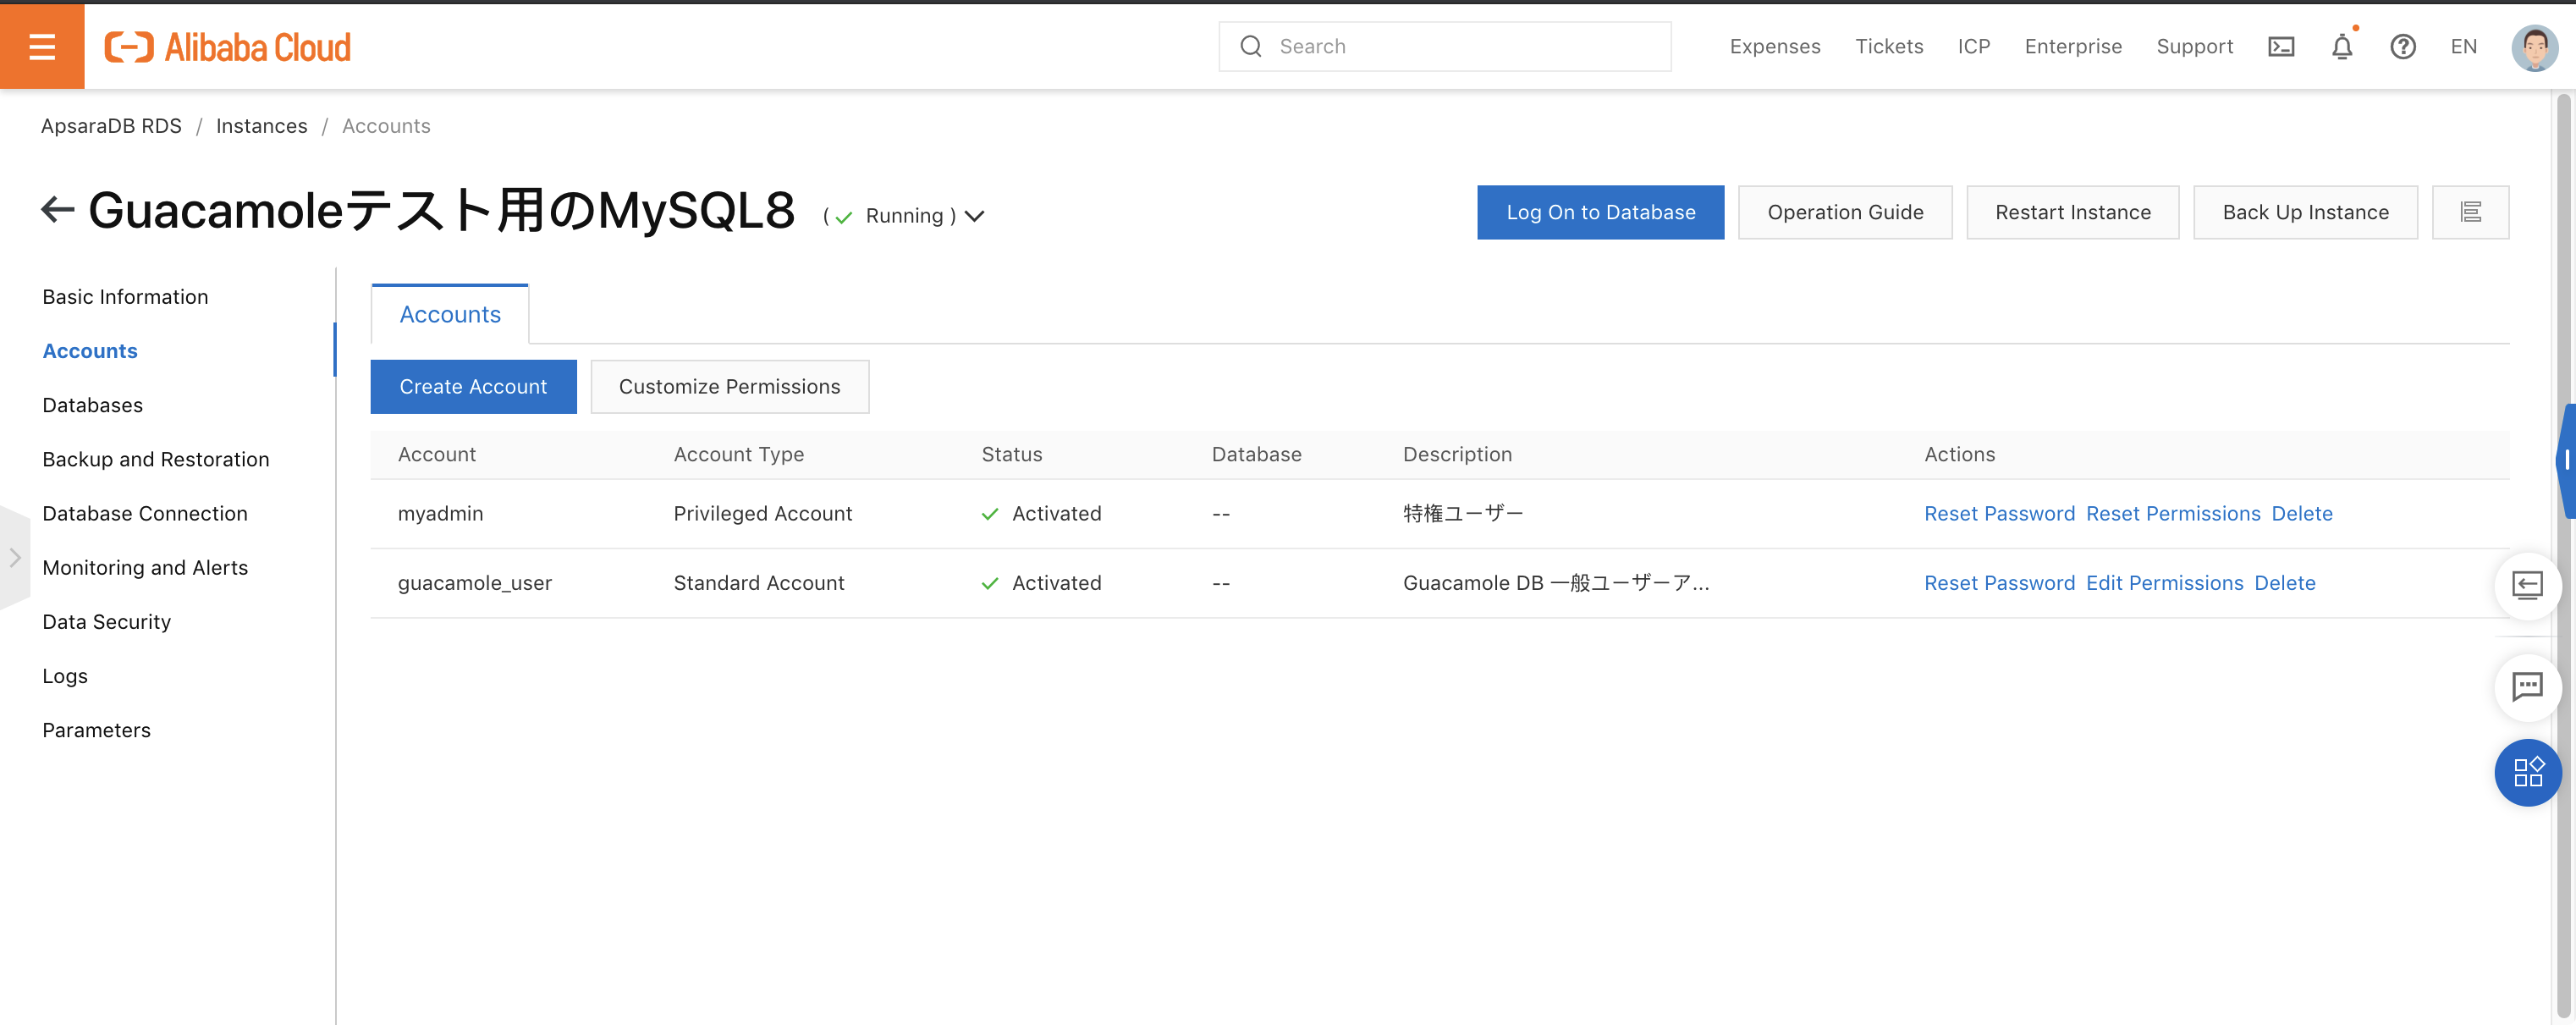The height and width of the screenshot is (1025, 2576).
Task: Click Create Account button
Action: pos(473,386)
